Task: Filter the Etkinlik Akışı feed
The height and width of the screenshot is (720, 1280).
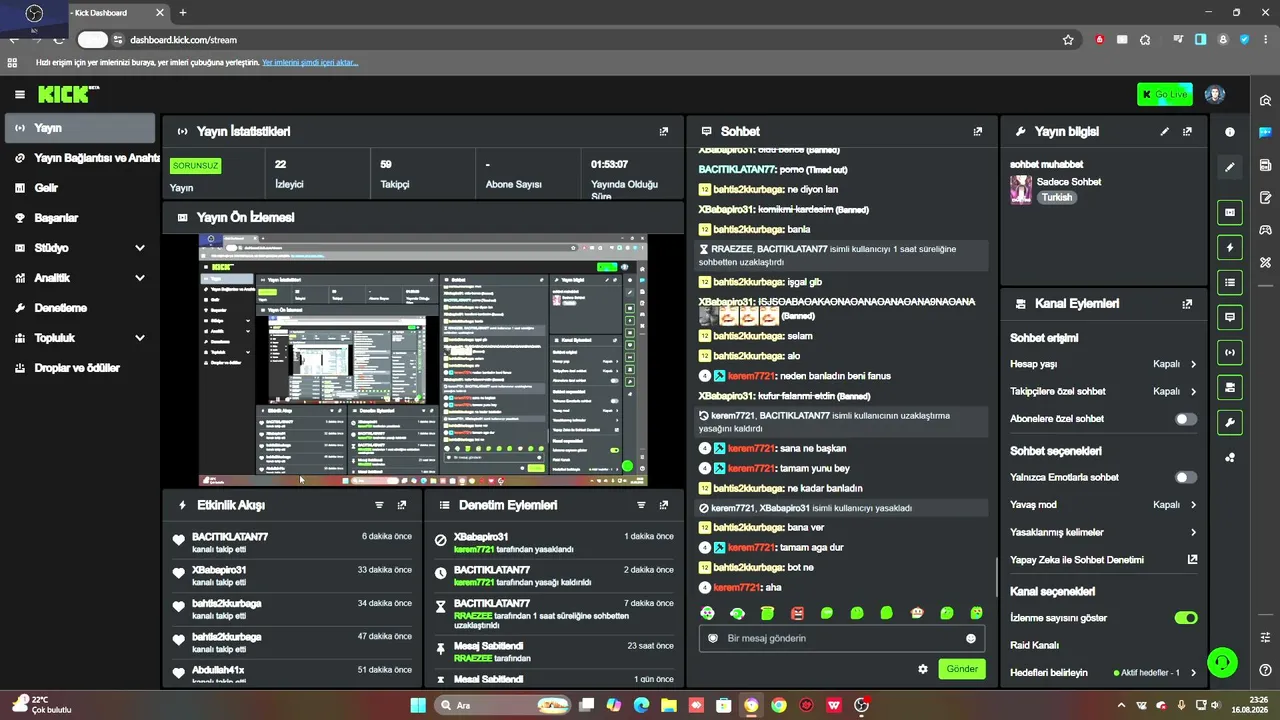Action: (379, 506)
